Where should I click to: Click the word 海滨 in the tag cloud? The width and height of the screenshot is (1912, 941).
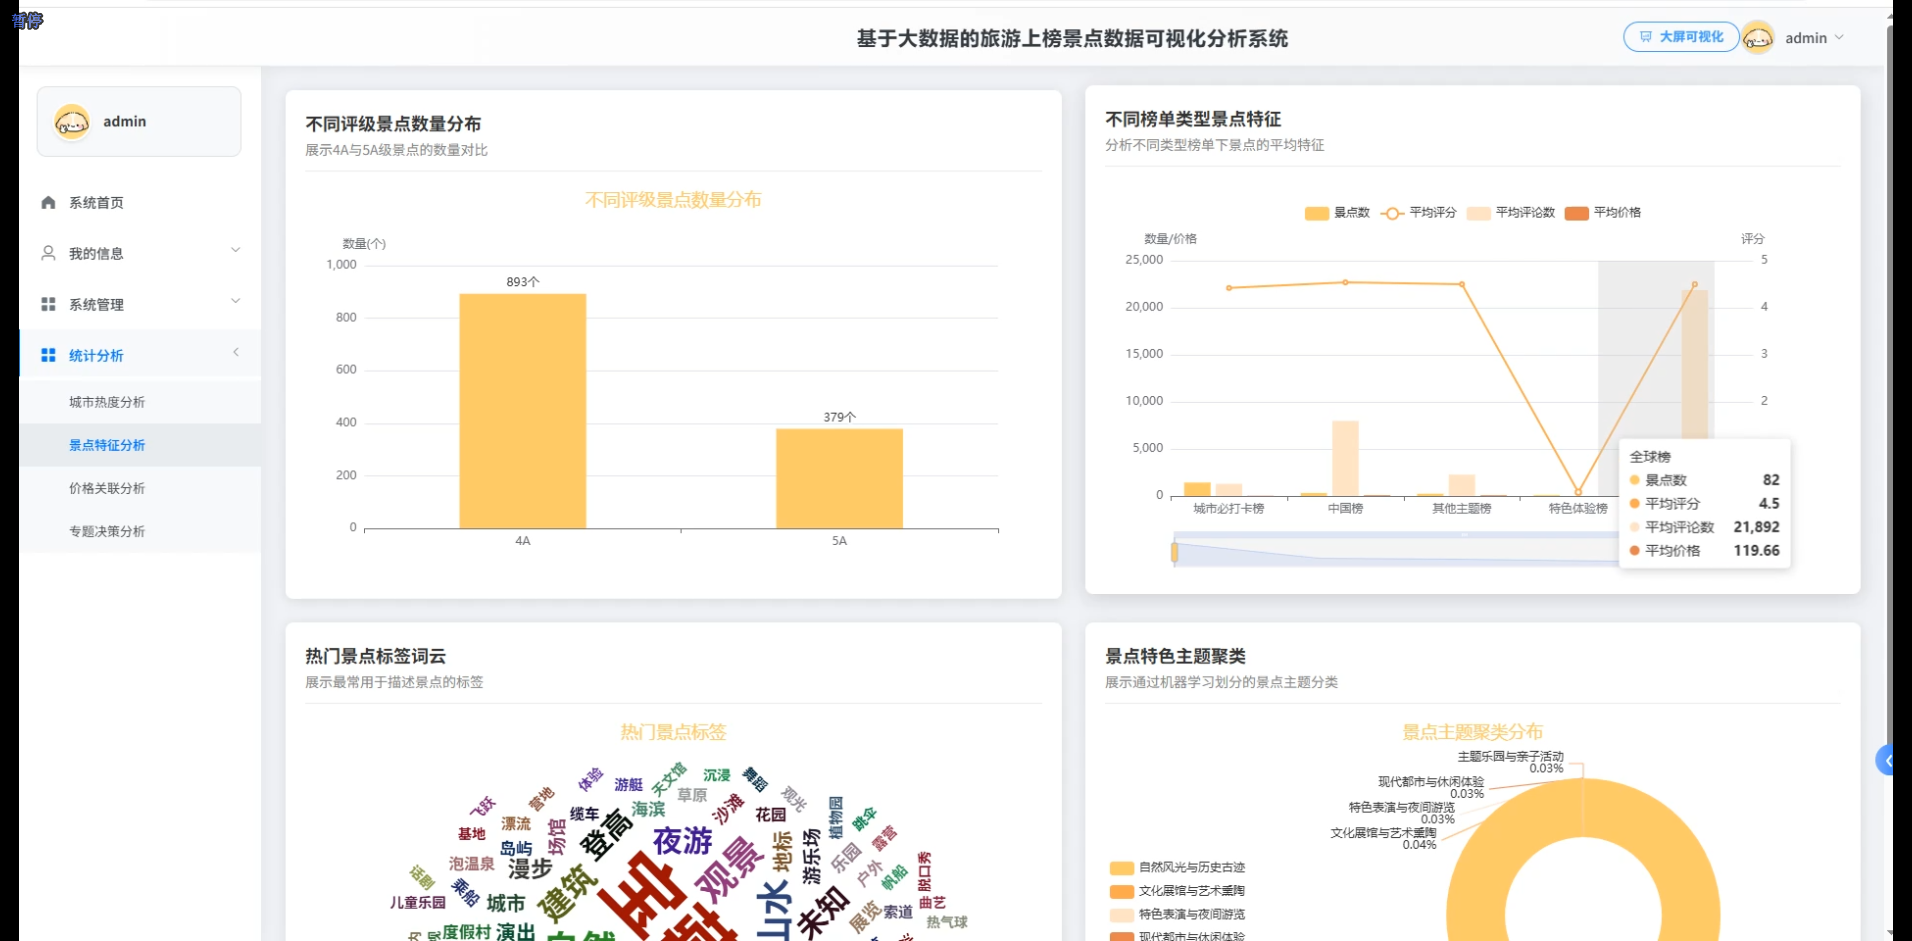click(x=648, y=809)
